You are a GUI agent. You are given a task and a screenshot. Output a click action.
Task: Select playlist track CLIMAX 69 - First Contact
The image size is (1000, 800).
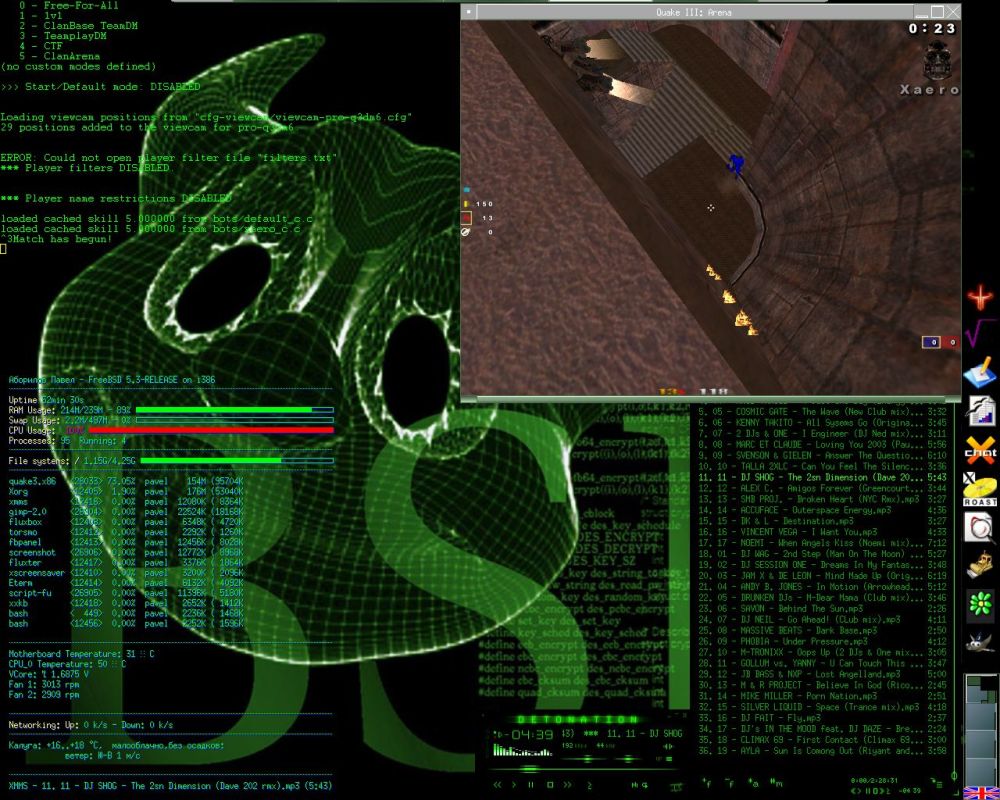tap(822, 740)
